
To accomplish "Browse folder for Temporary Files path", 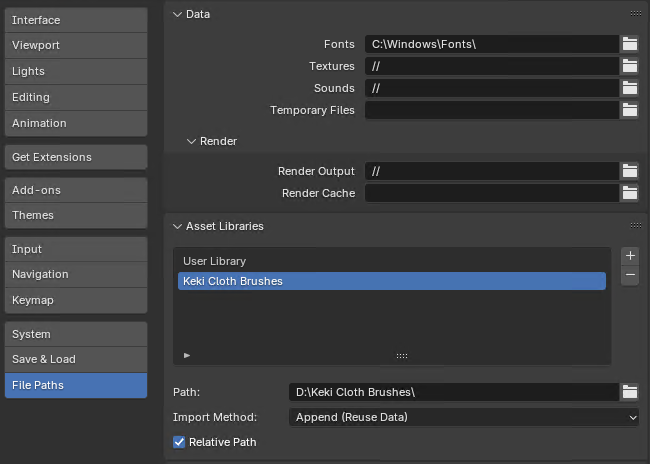I will tap(629, 110).
